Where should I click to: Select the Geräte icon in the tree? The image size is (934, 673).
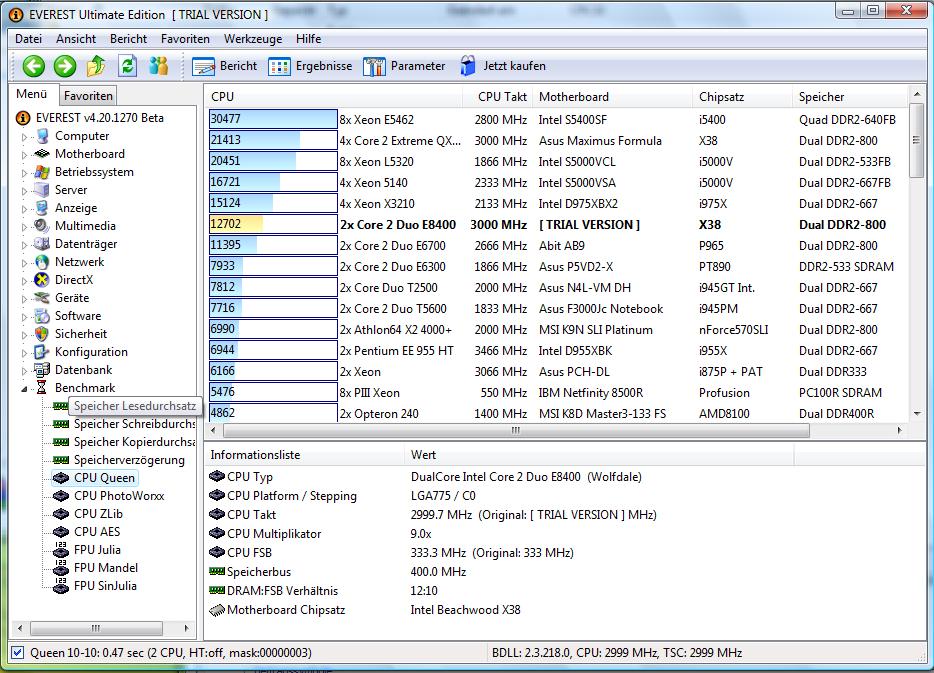[x=42, y=297]
